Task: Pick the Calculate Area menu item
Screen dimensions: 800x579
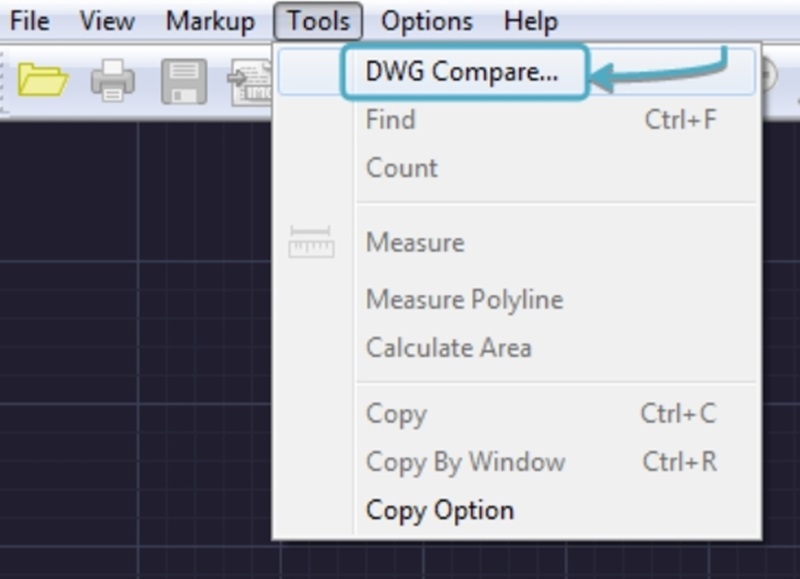Action: coord(448,348)
